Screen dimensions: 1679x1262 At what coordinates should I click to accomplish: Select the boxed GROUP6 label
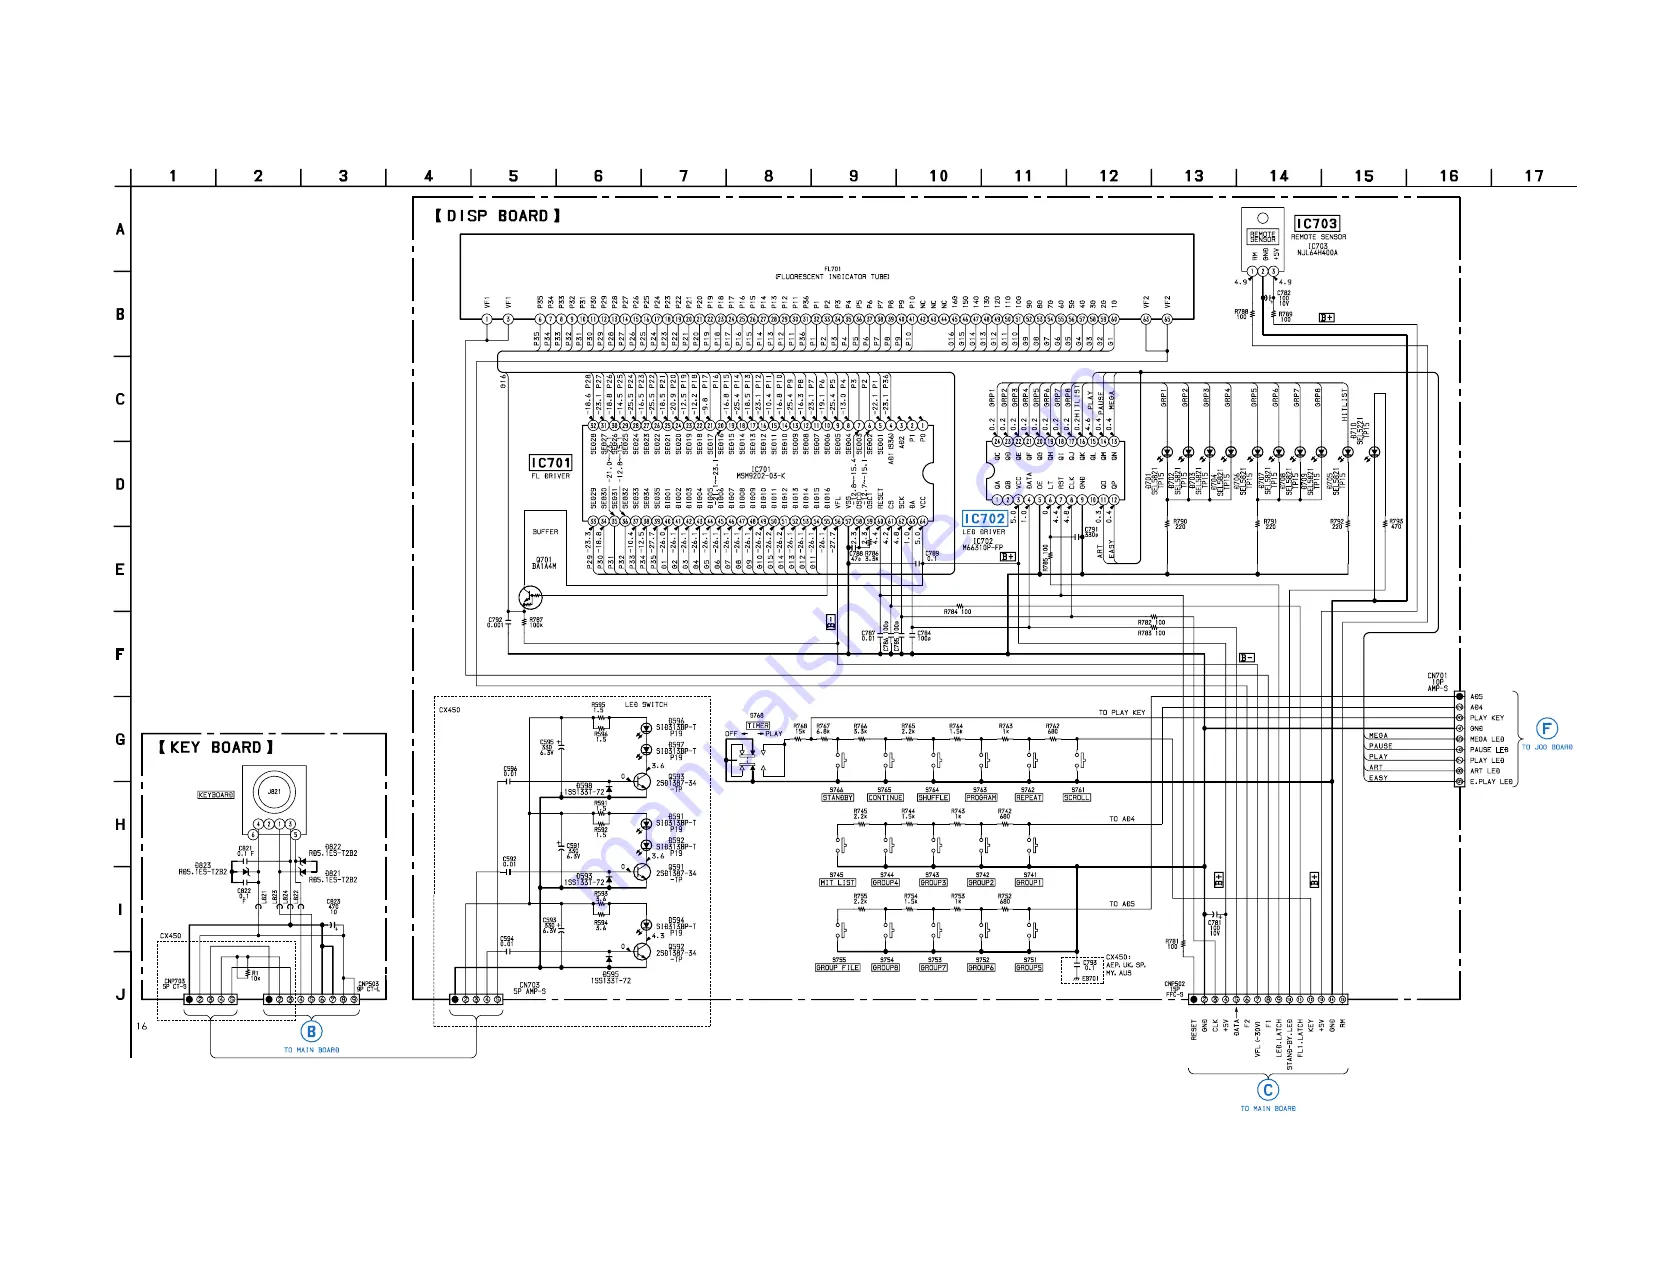[981, 968]
